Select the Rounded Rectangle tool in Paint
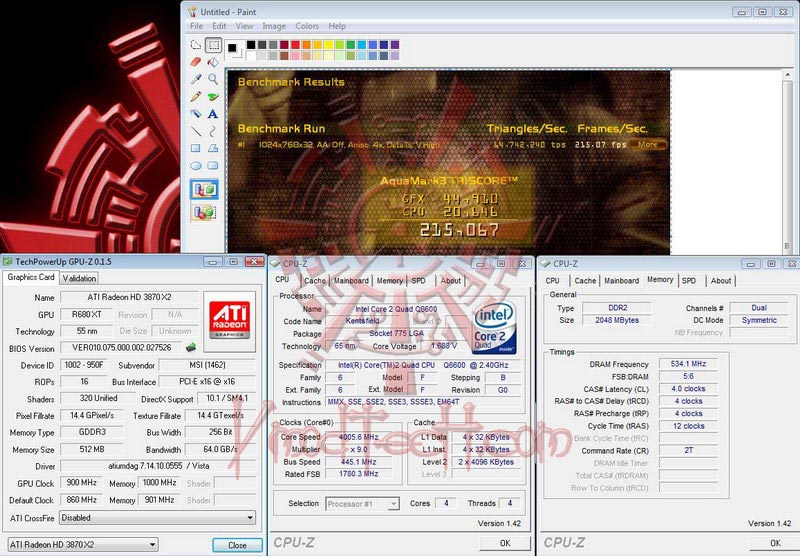 (213, 166)
